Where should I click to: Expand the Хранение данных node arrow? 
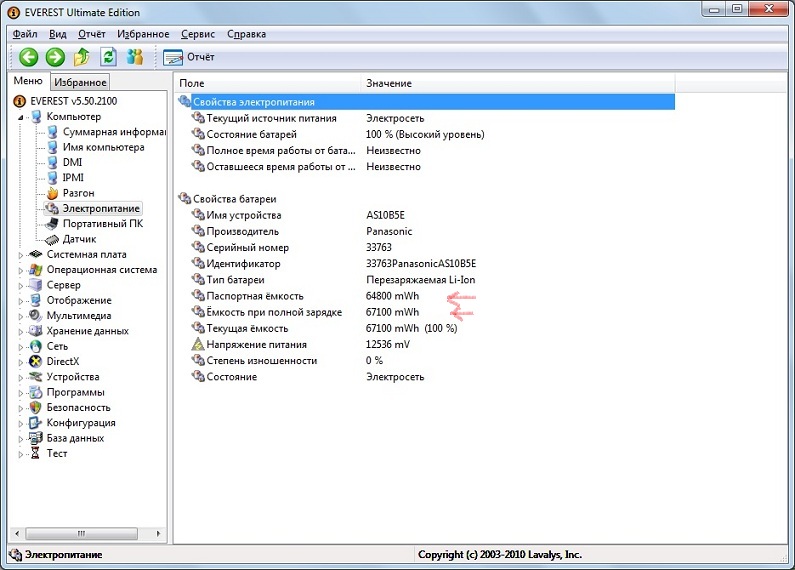pos(21,332)
